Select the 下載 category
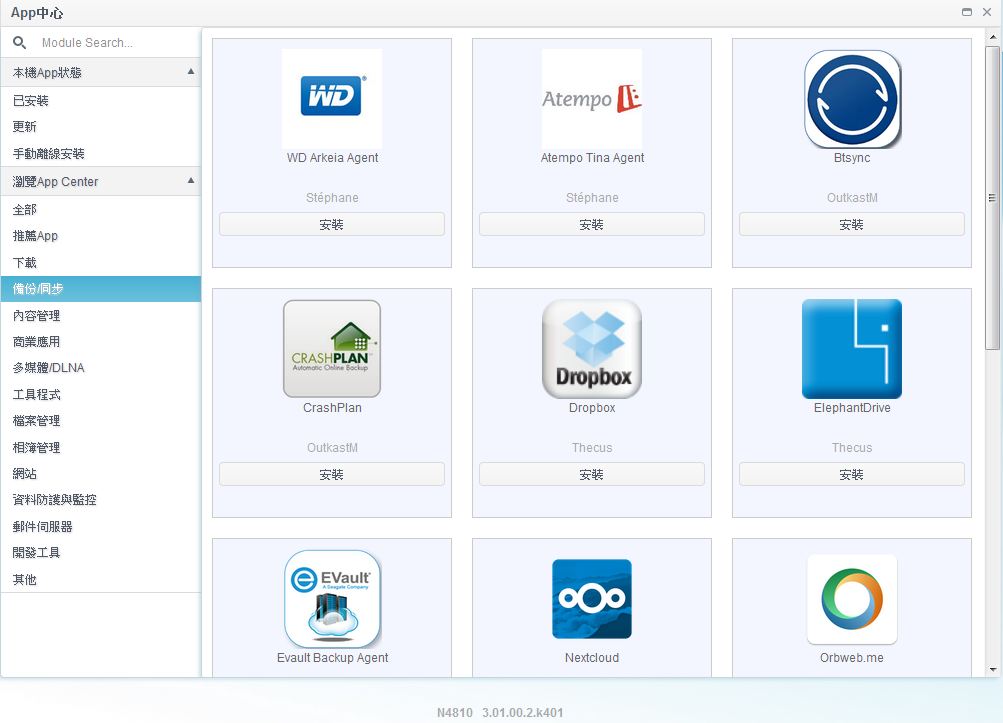The image size is (1003, 723). (100, 262)
